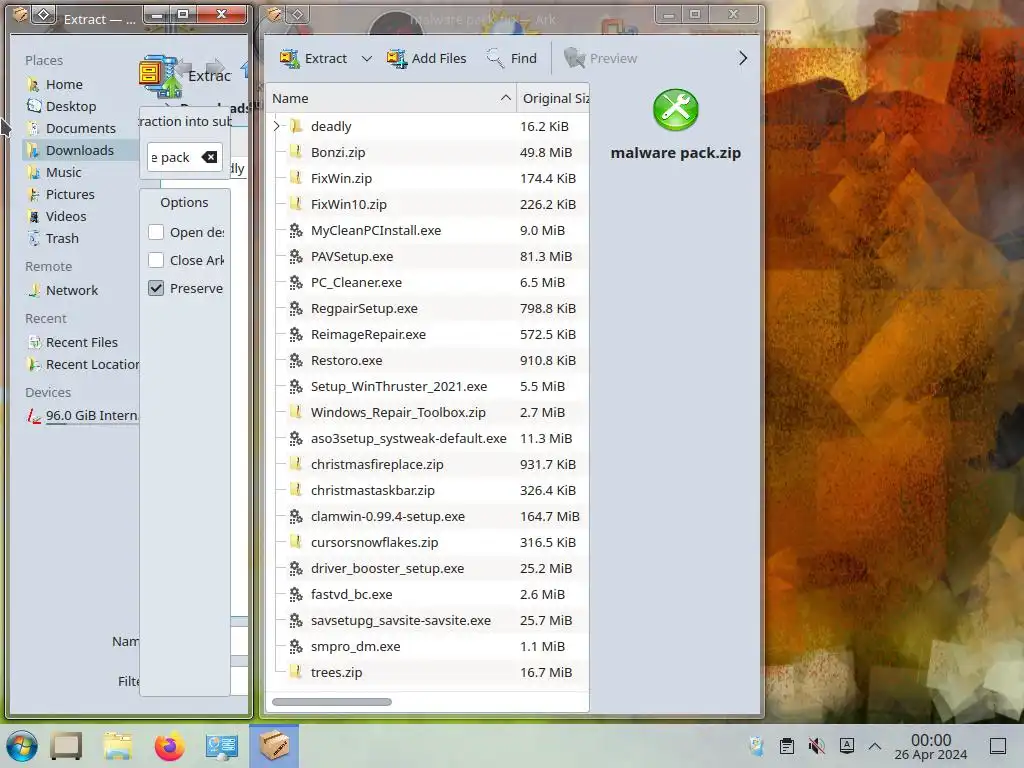Select the Bonzi.zip archive icon
This screenshot has height=768, width=1024.
[x=296, y=152]
